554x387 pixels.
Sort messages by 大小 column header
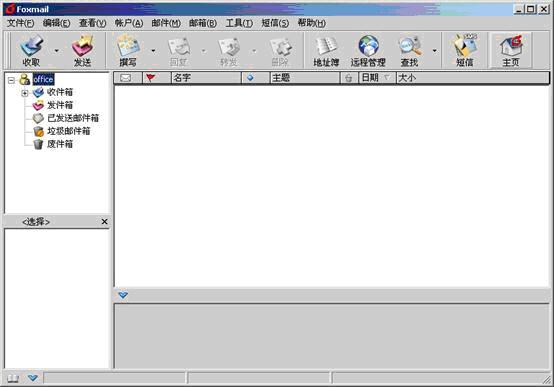click(473, 78)
